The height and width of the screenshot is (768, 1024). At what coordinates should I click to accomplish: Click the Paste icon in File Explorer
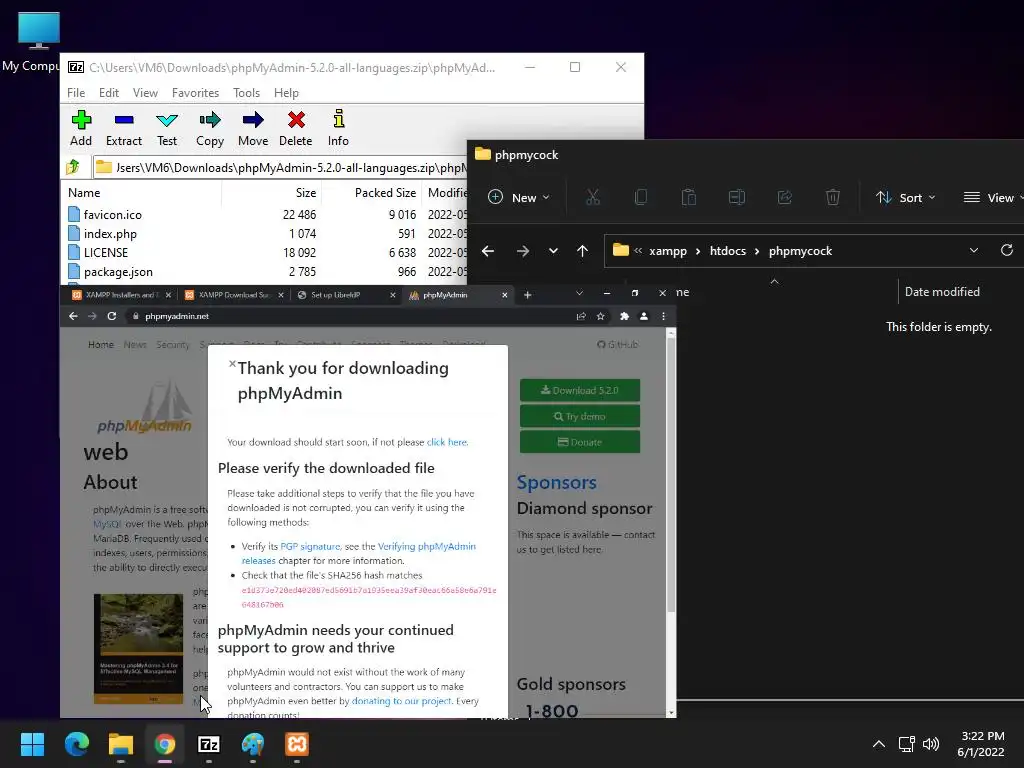click(688, 197)
